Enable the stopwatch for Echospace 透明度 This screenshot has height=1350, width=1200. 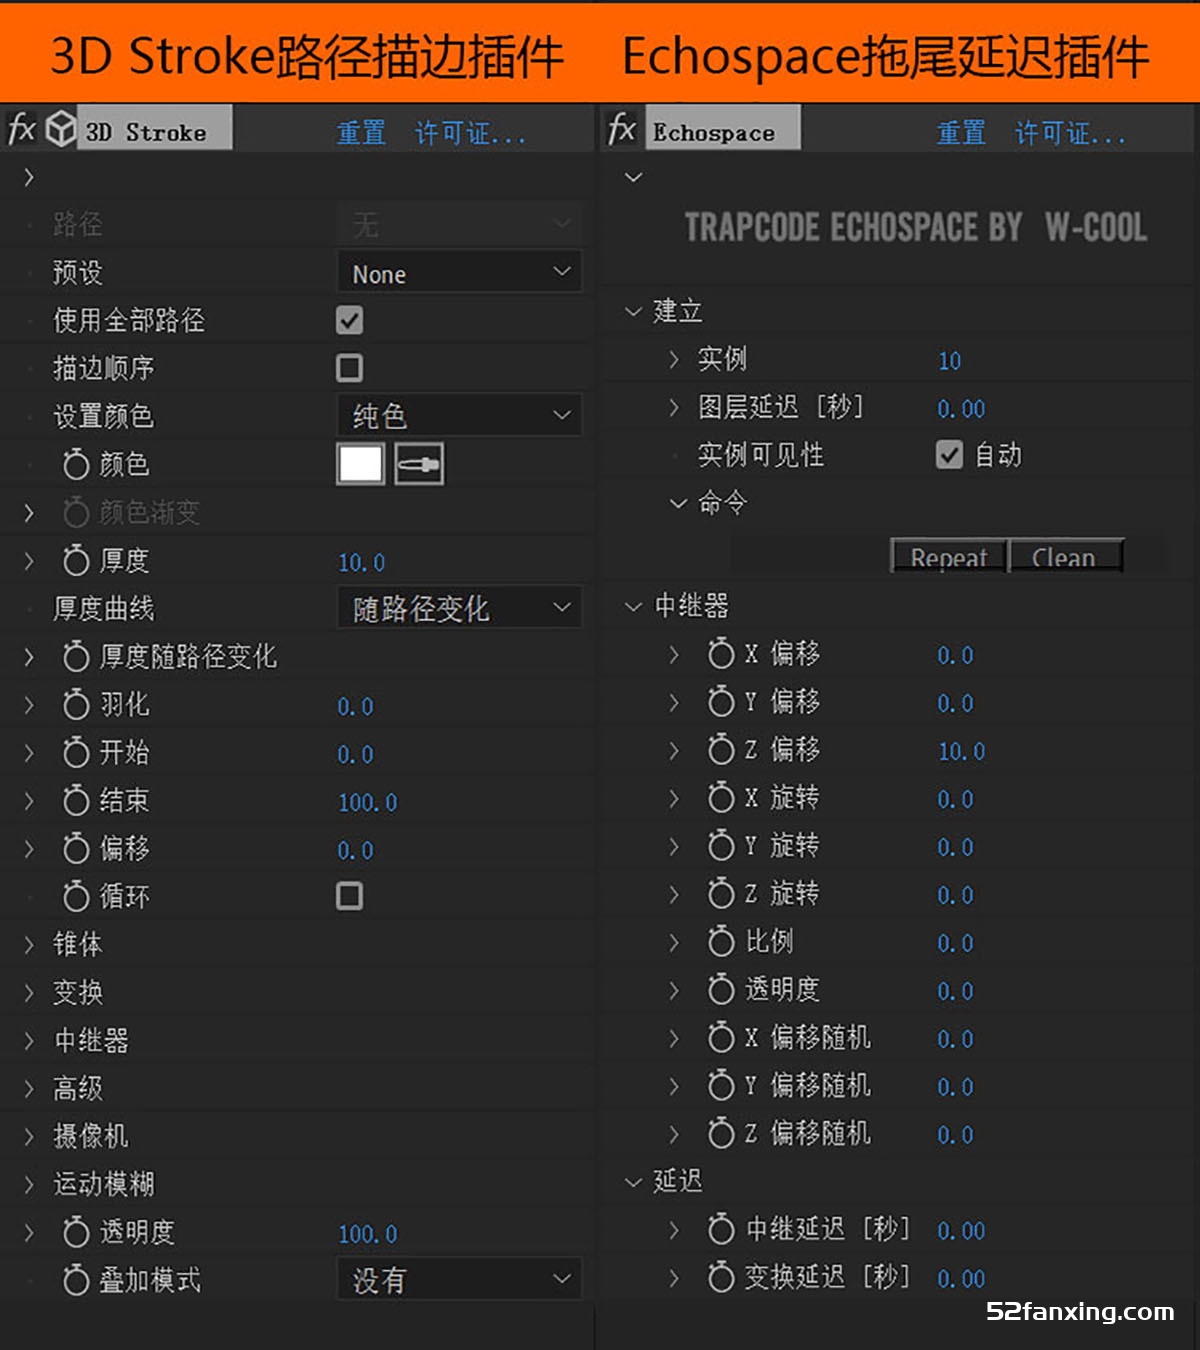(x=721, y=990)
